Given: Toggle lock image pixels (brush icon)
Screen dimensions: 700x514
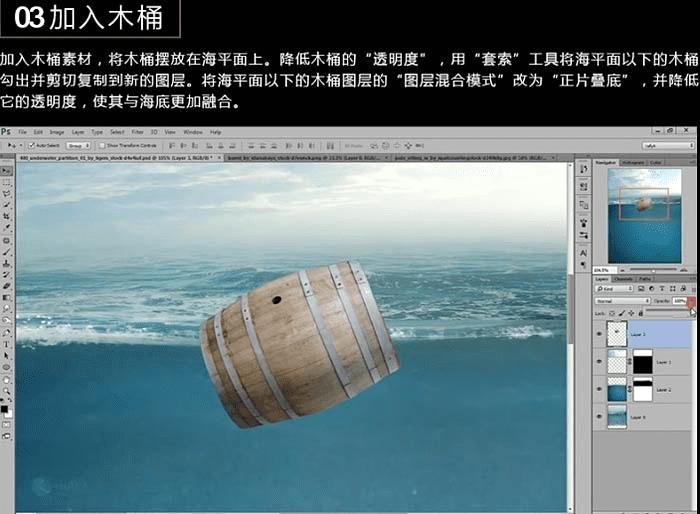Looking at the screenshot, I should click(x=622, y=313).
